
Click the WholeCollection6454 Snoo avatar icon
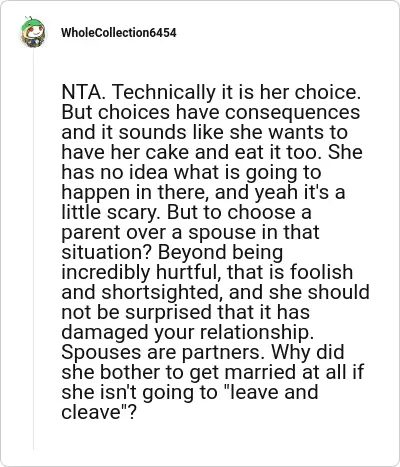click(x=33, y=32)
